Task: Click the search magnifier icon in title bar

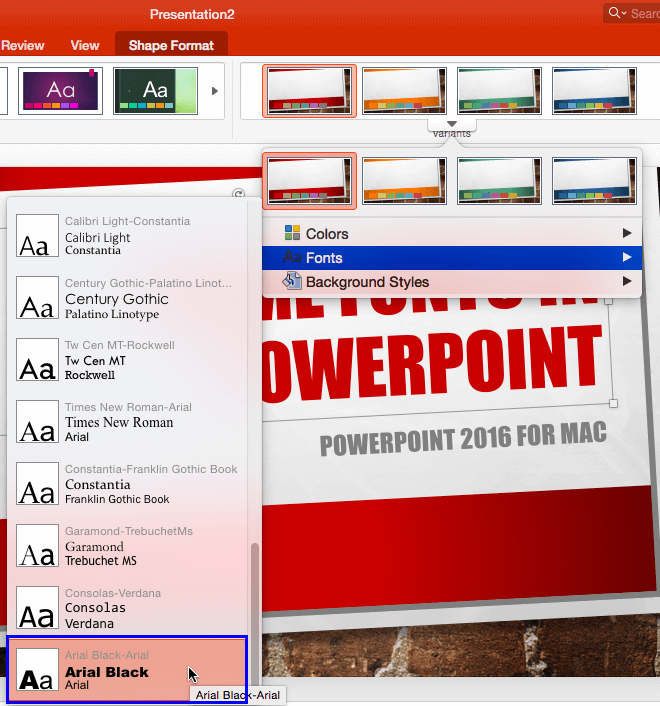Action: tap(614, 13)
